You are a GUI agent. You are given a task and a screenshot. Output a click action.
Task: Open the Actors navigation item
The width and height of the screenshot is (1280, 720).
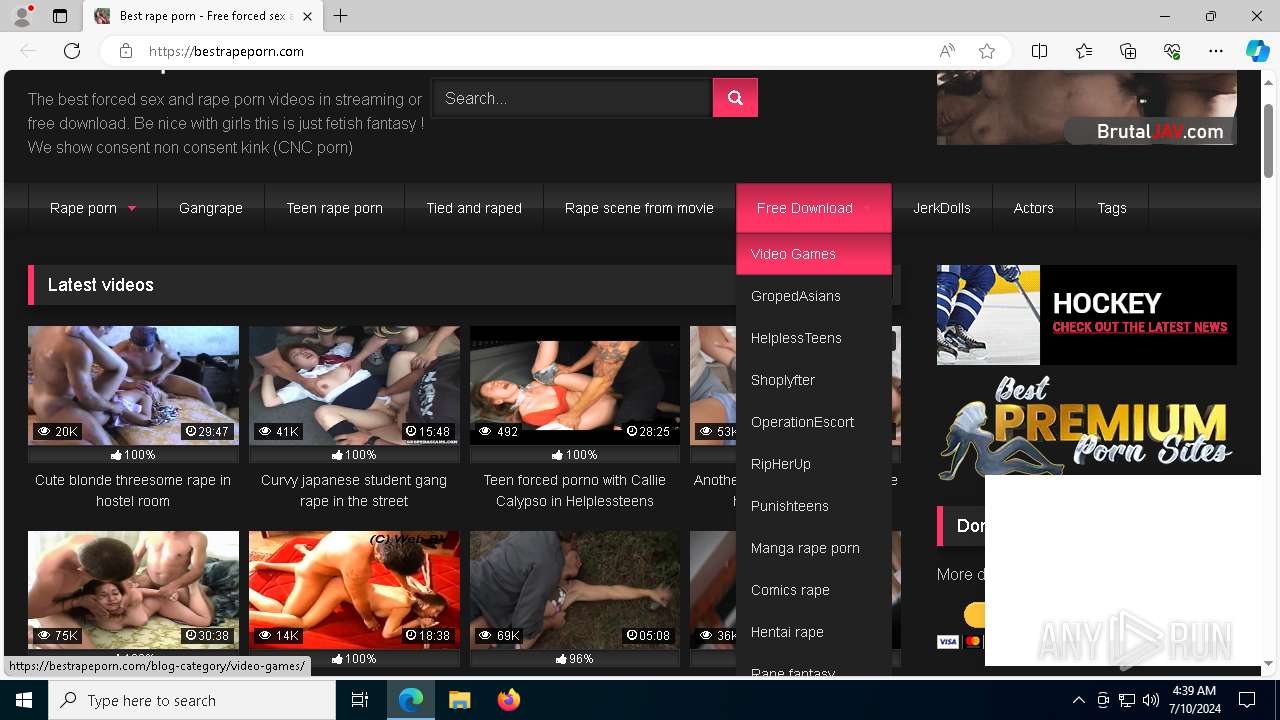click(1033, 208)
